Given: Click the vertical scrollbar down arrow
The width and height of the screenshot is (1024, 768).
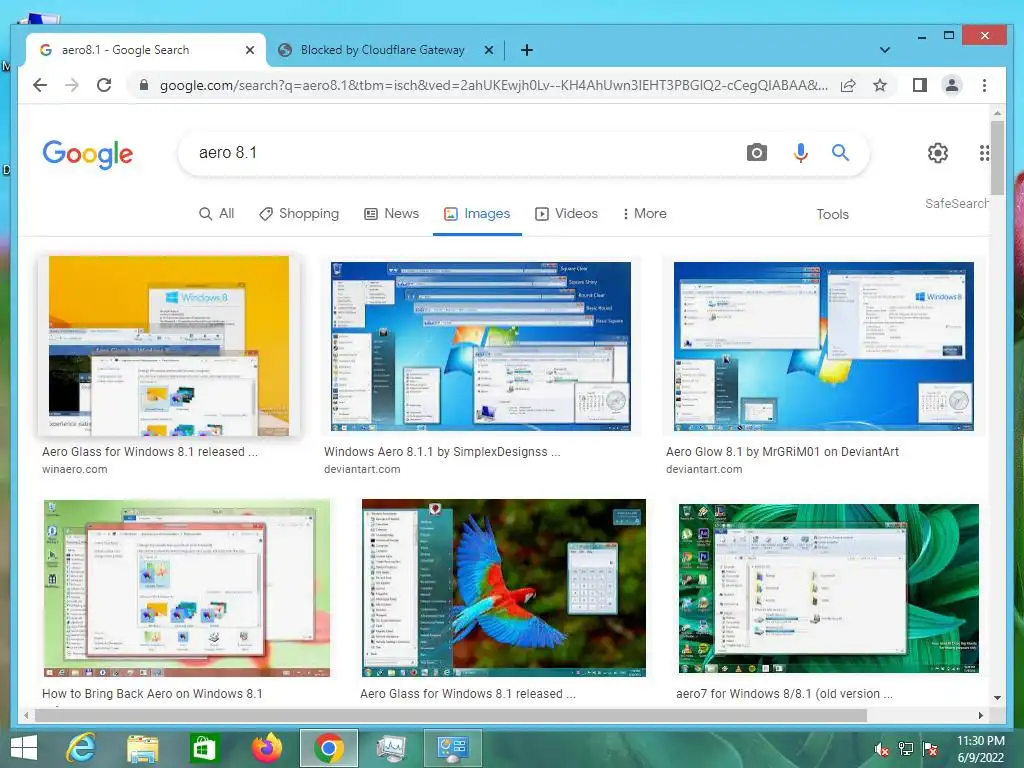Looking at the screenshot, I should pyautogui.click(x=997, y=697).
